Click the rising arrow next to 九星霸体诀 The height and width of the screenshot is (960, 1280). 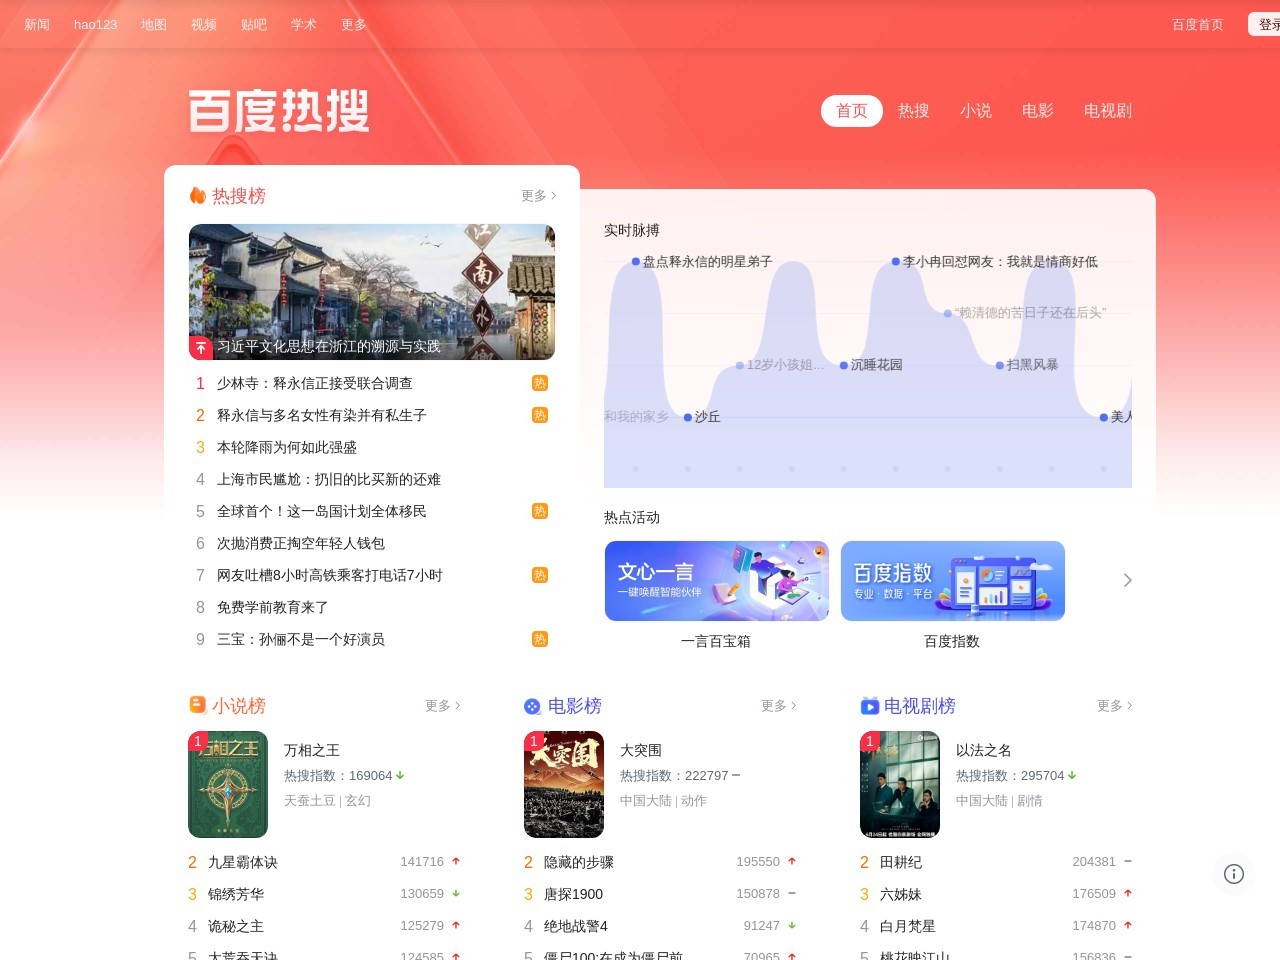click(456, 861)
